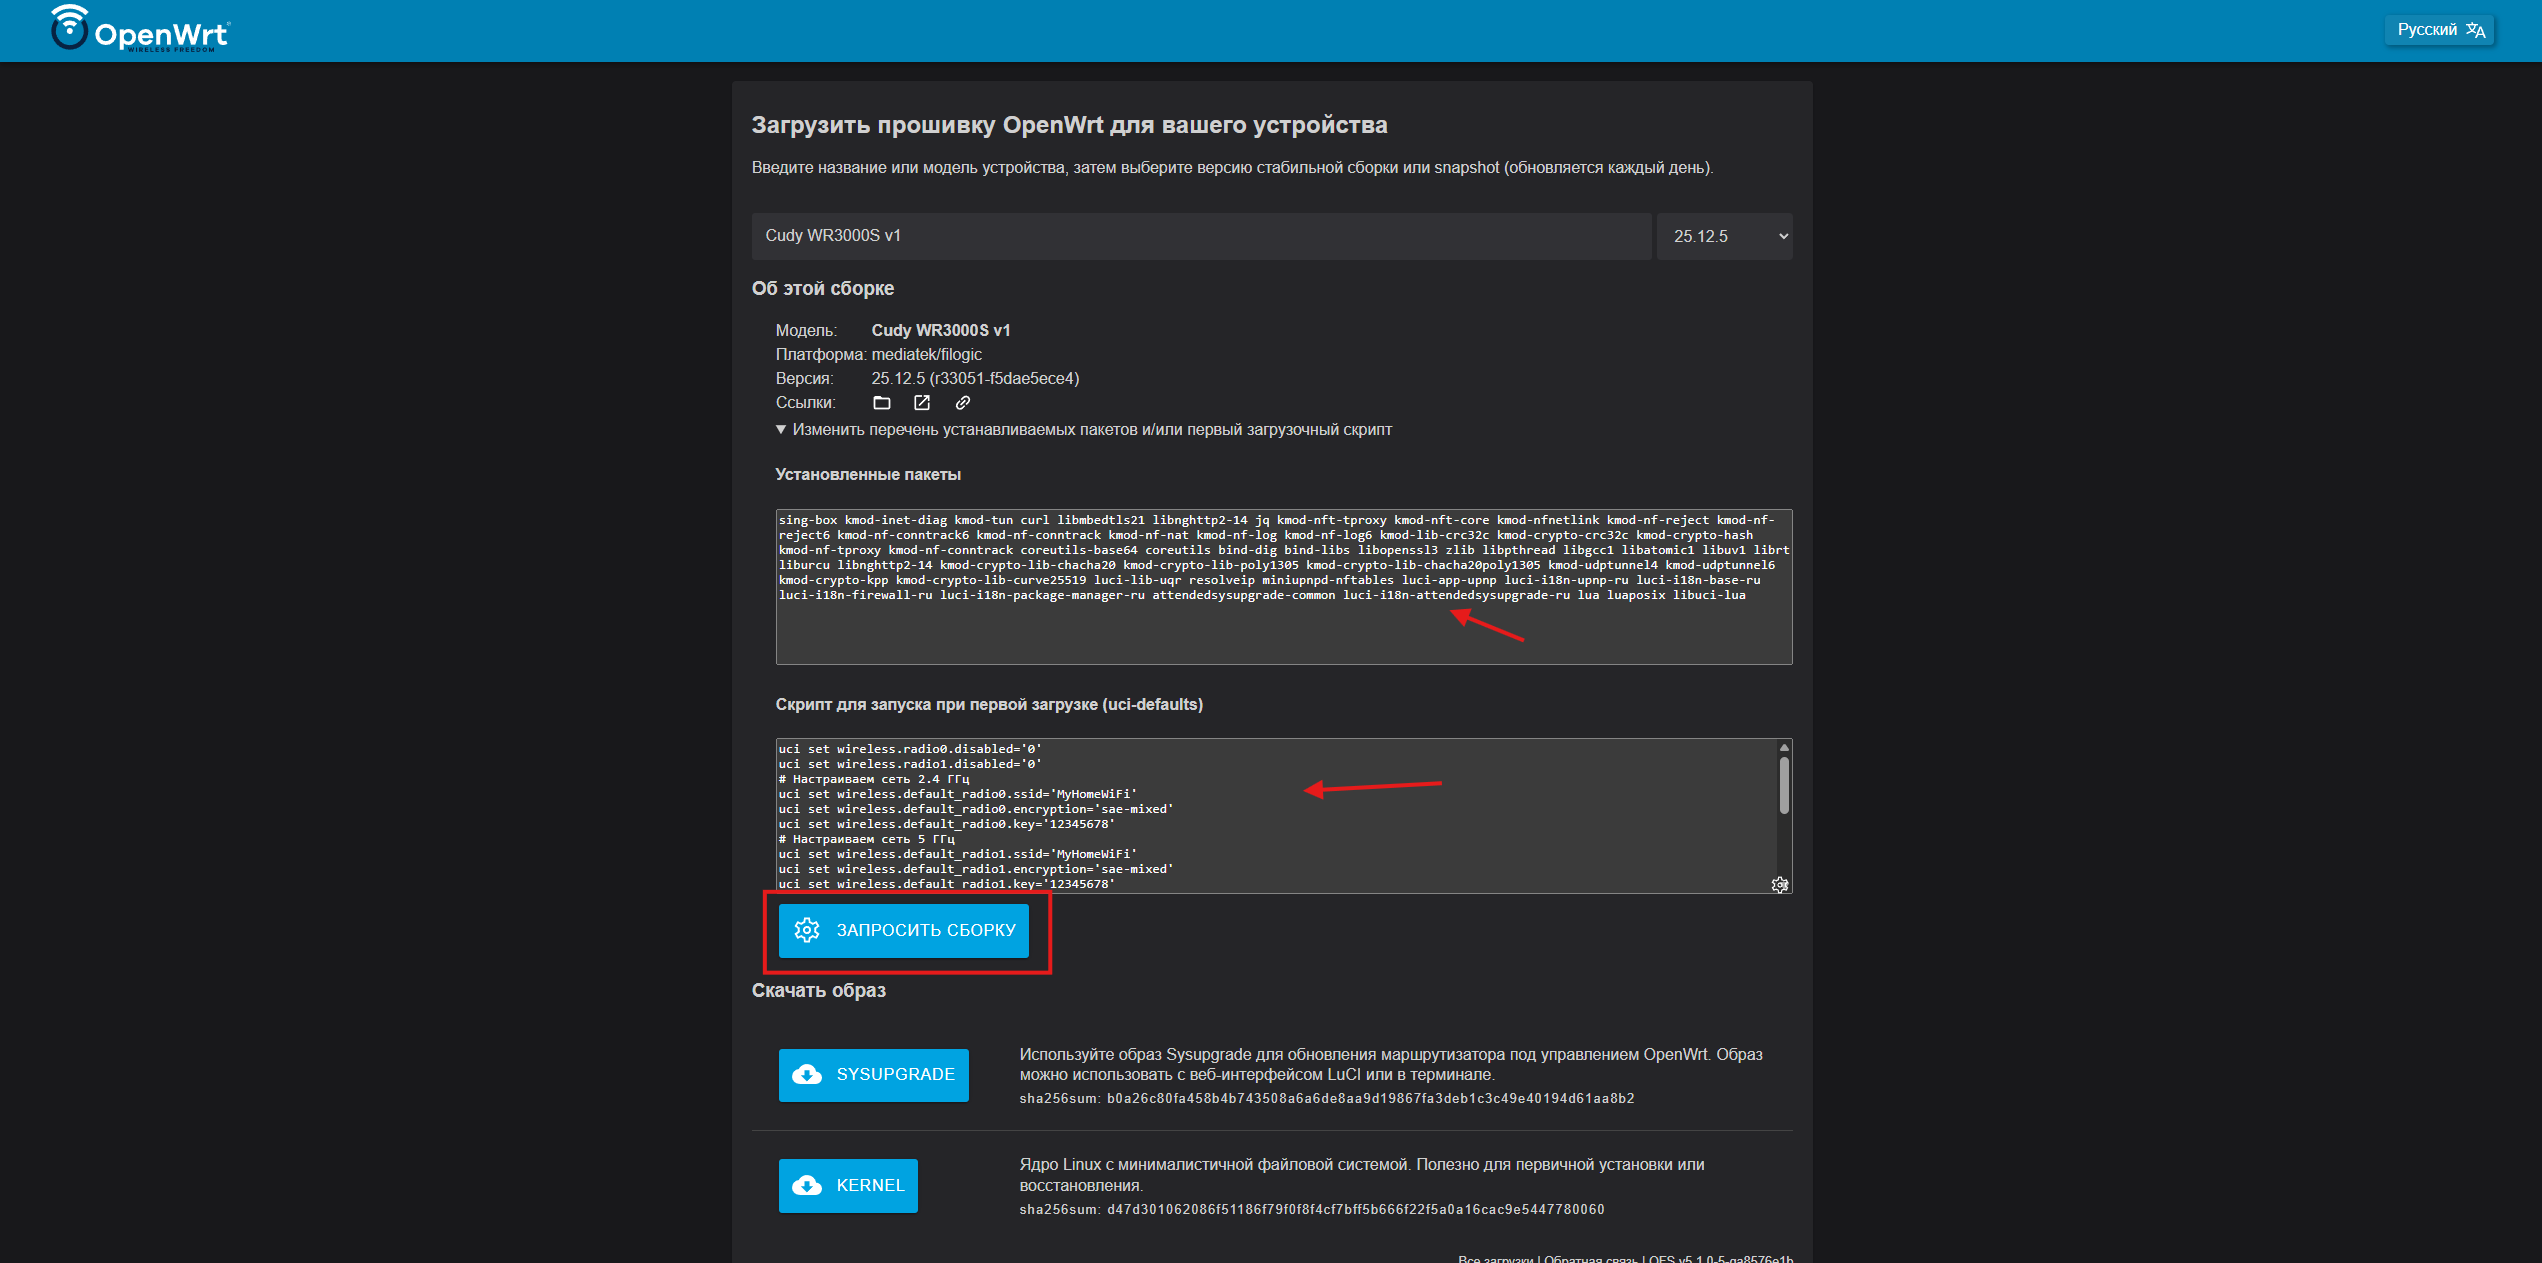Click the version text 25.12.5 (r33051-f5dae5ece4)
This screenshot has width=2542, height=1263.
975,379
